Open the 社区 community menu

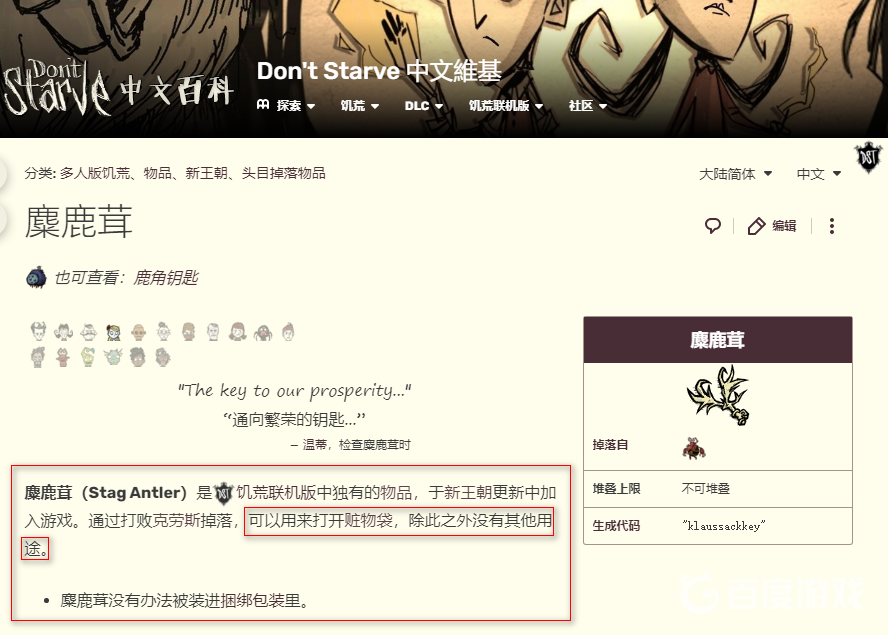tap(588, 106)
